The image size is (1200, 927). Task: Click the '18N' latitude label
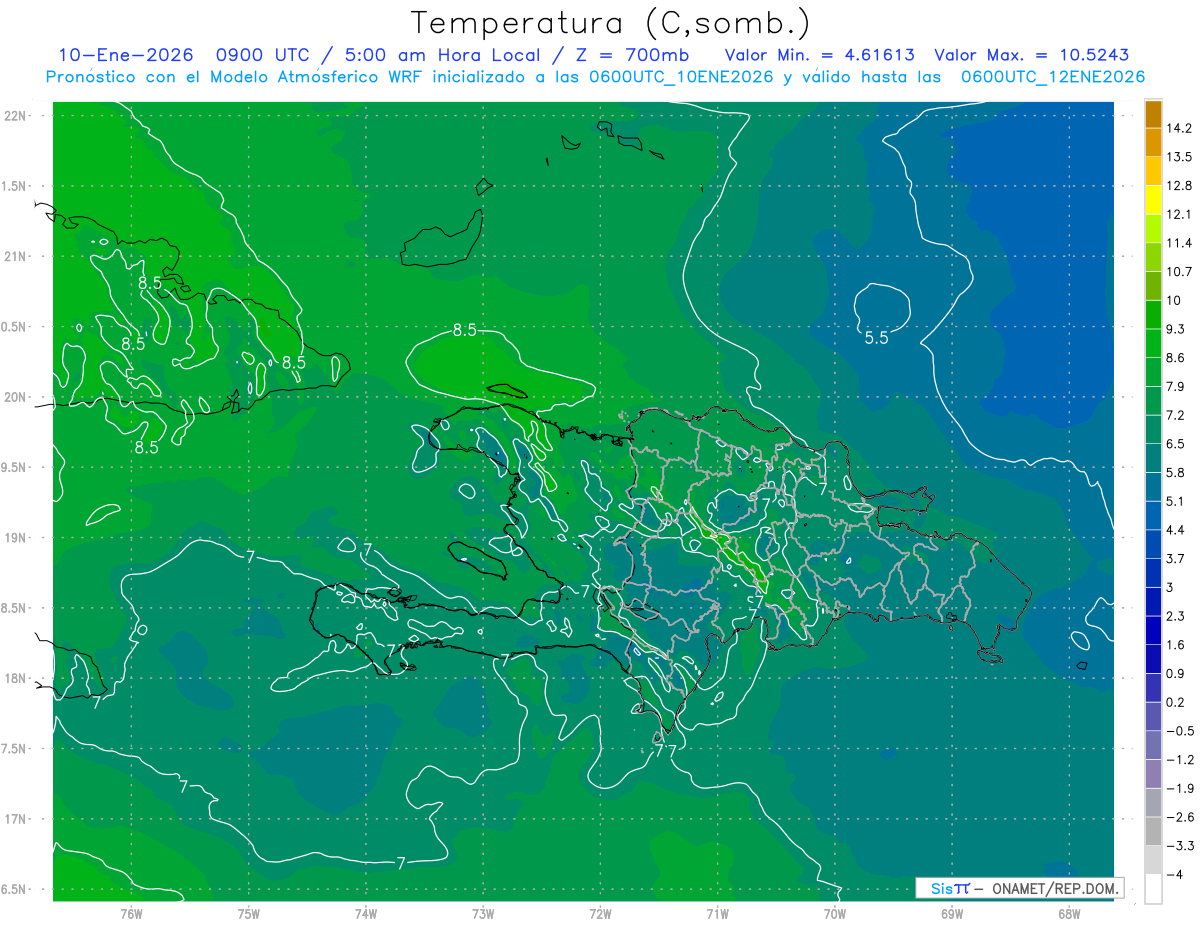(x=16, y=678)
